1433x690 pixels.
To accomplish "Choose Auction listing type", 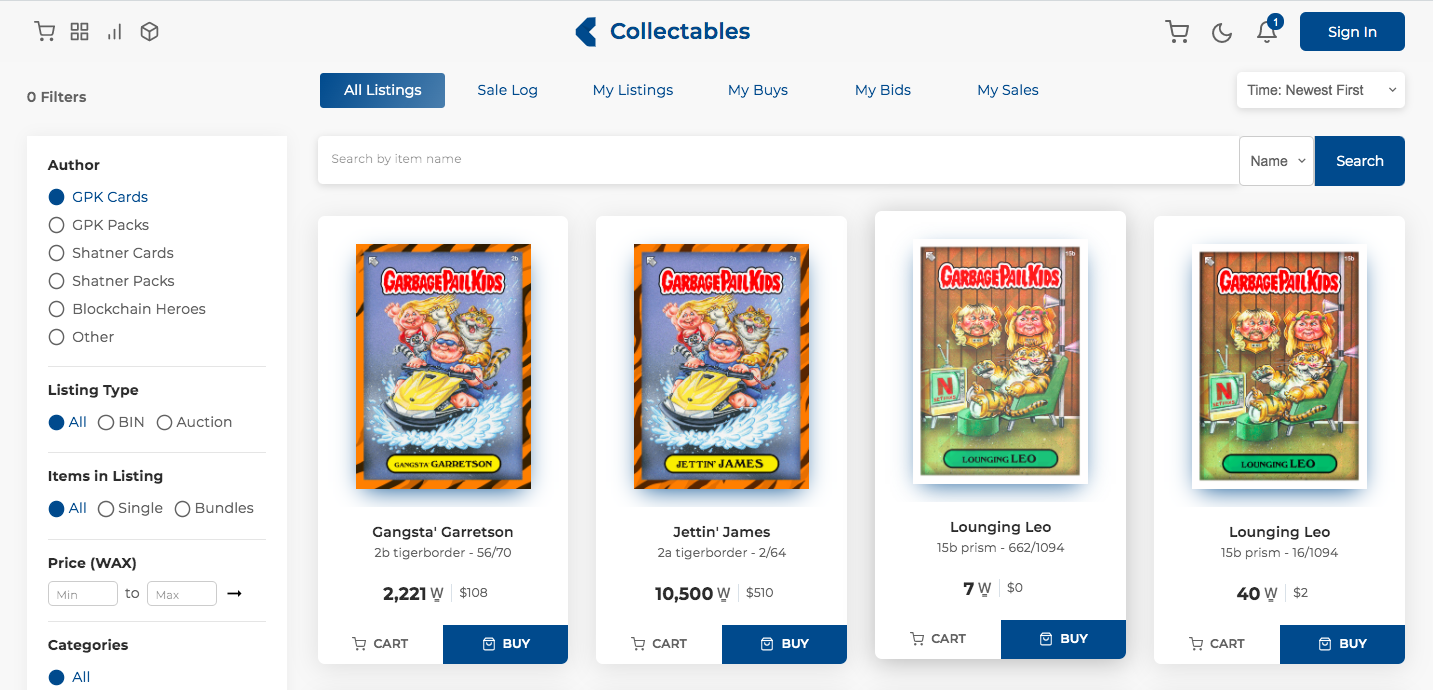I will pos(194,422).
